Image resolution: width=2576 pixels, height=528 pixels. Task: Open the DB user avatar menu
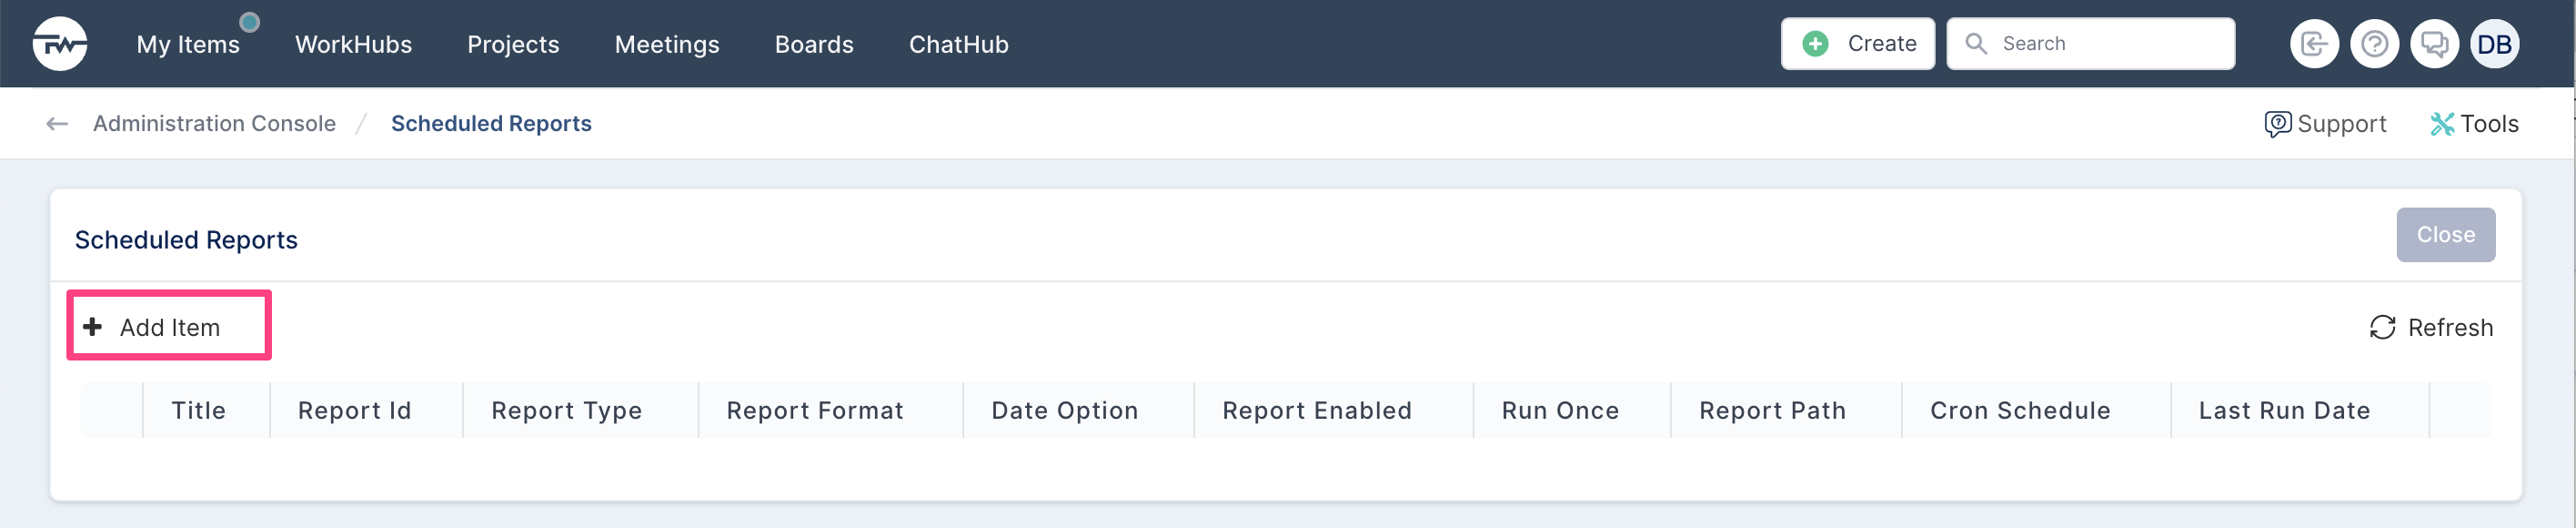pos(2494,44)
